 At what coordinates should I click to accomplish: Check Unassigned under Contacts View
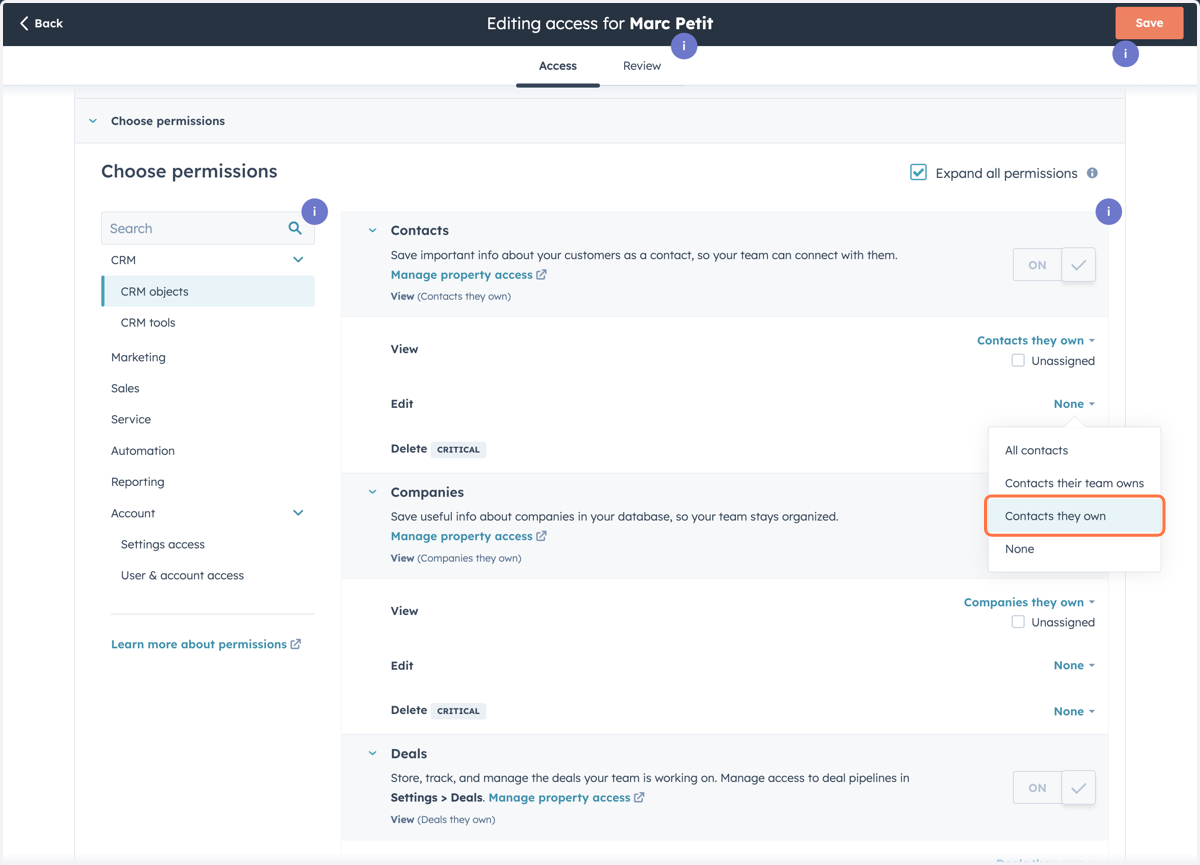click(x=1018, y=361)
